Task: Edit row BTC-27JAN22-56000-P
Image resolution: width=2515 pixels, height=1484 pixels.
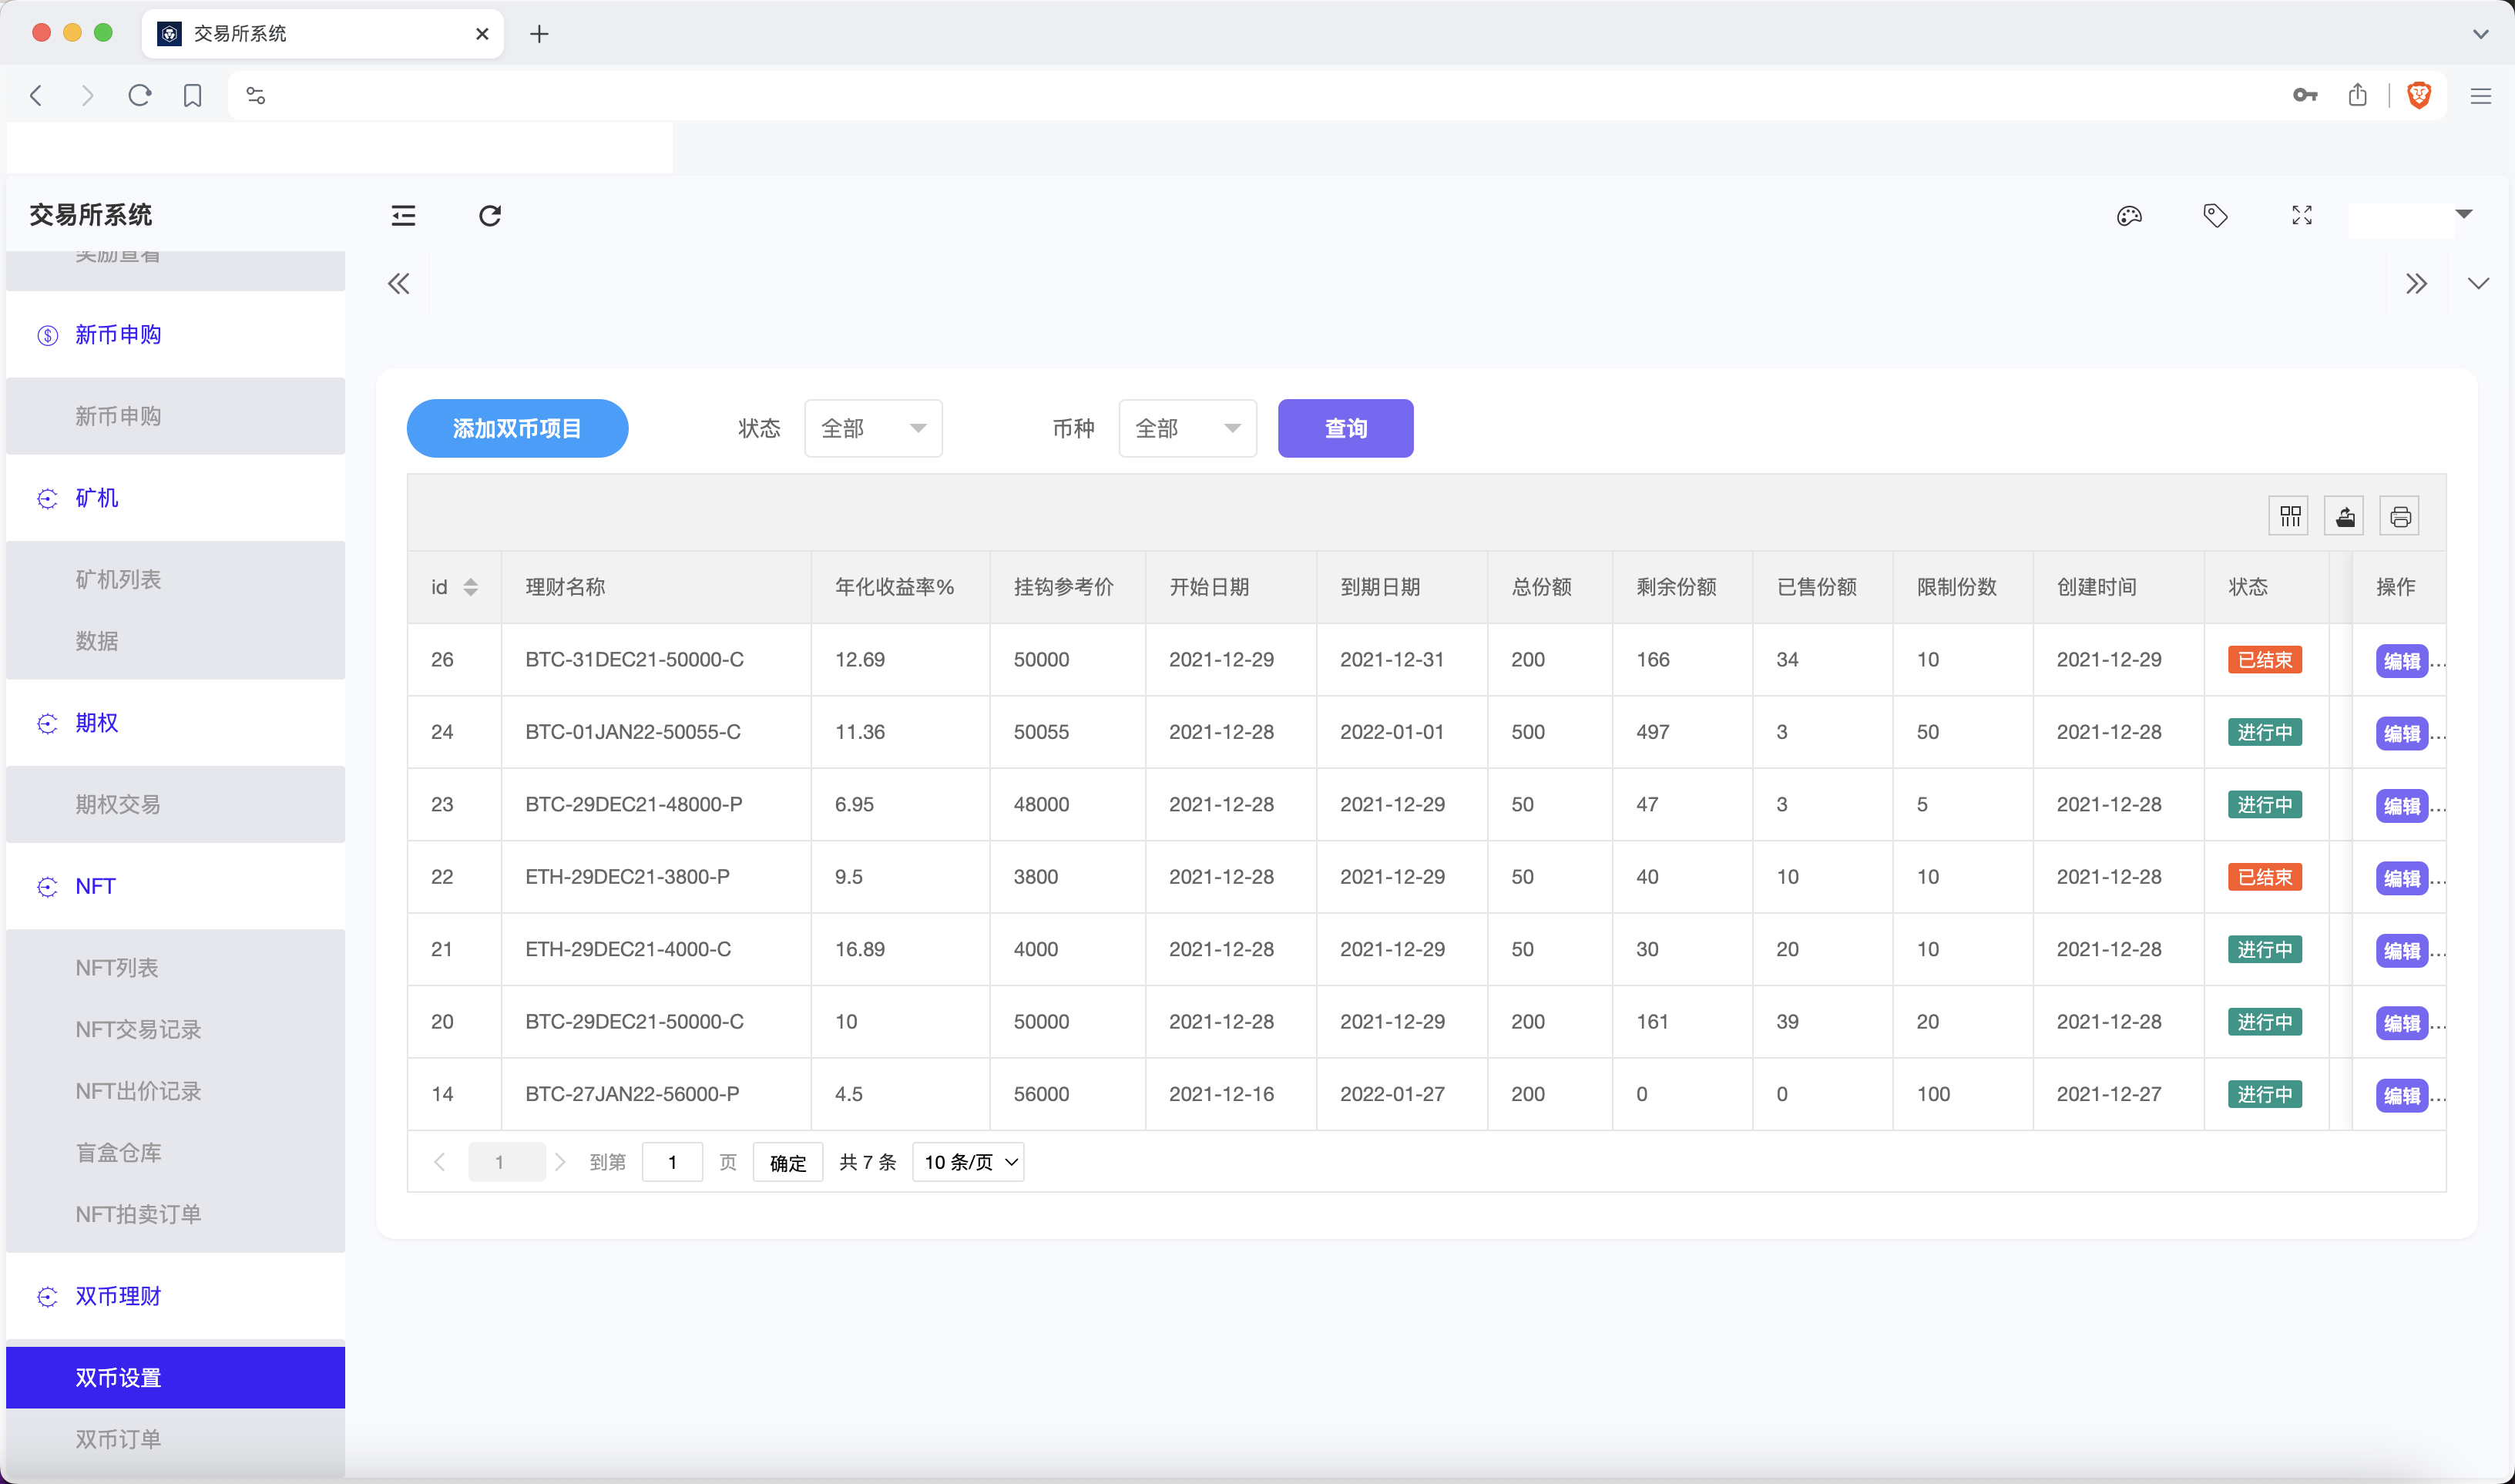Action: pos(2401,1095)
